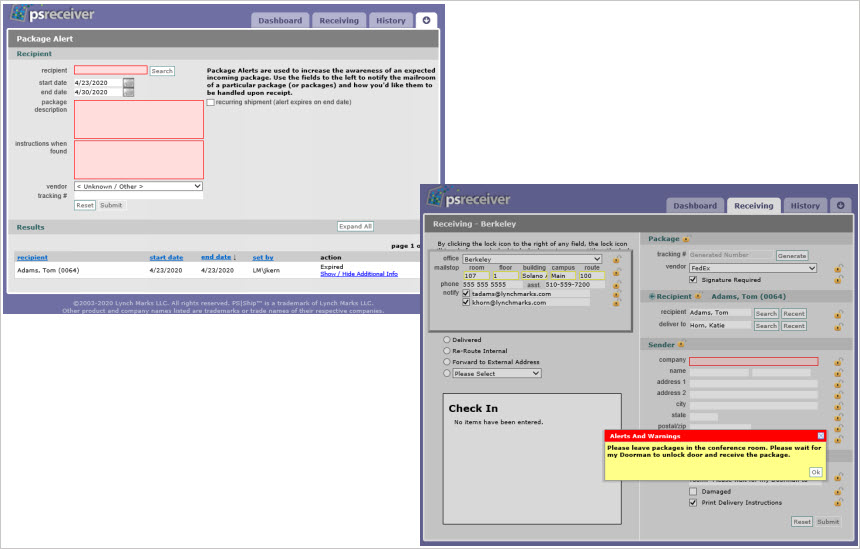Select the radio button beside Please Select dropdown

click(x=446, y=373)
